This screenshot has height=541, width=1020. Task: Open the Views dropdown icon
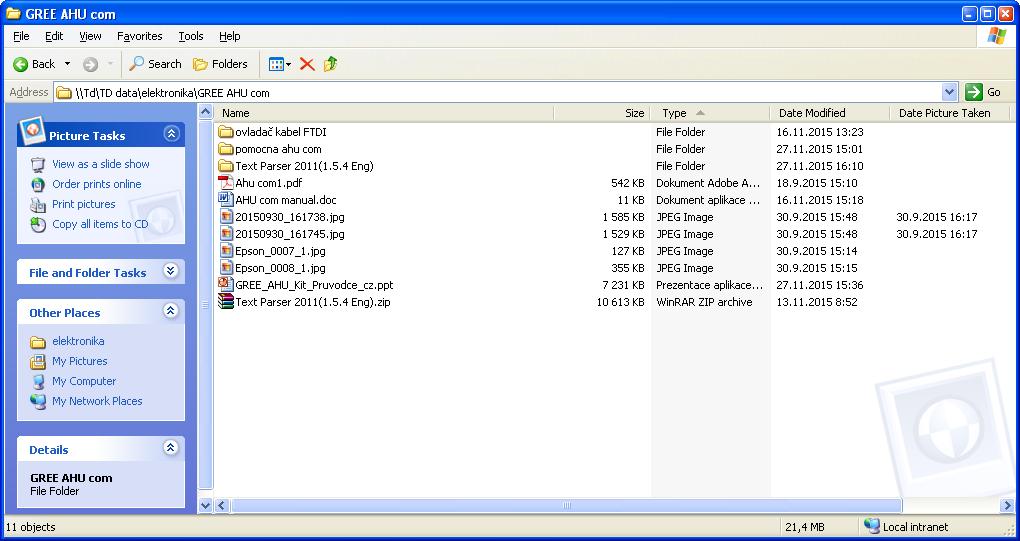pyautogui.click(x=280, y=64)
